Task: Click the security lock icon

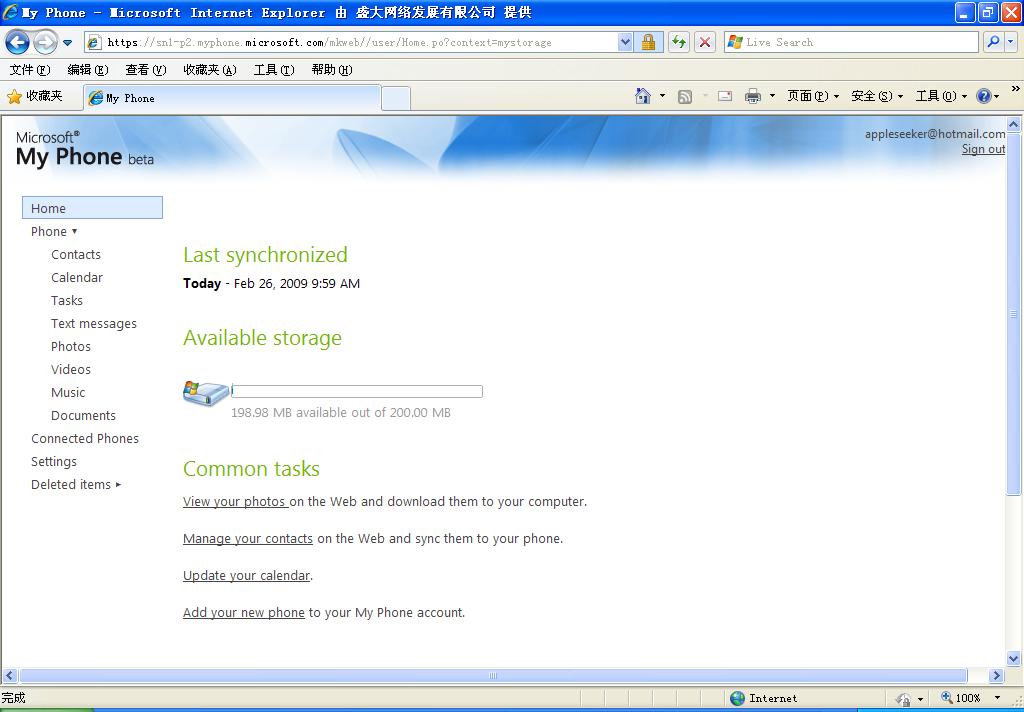Action: (648, 42)
